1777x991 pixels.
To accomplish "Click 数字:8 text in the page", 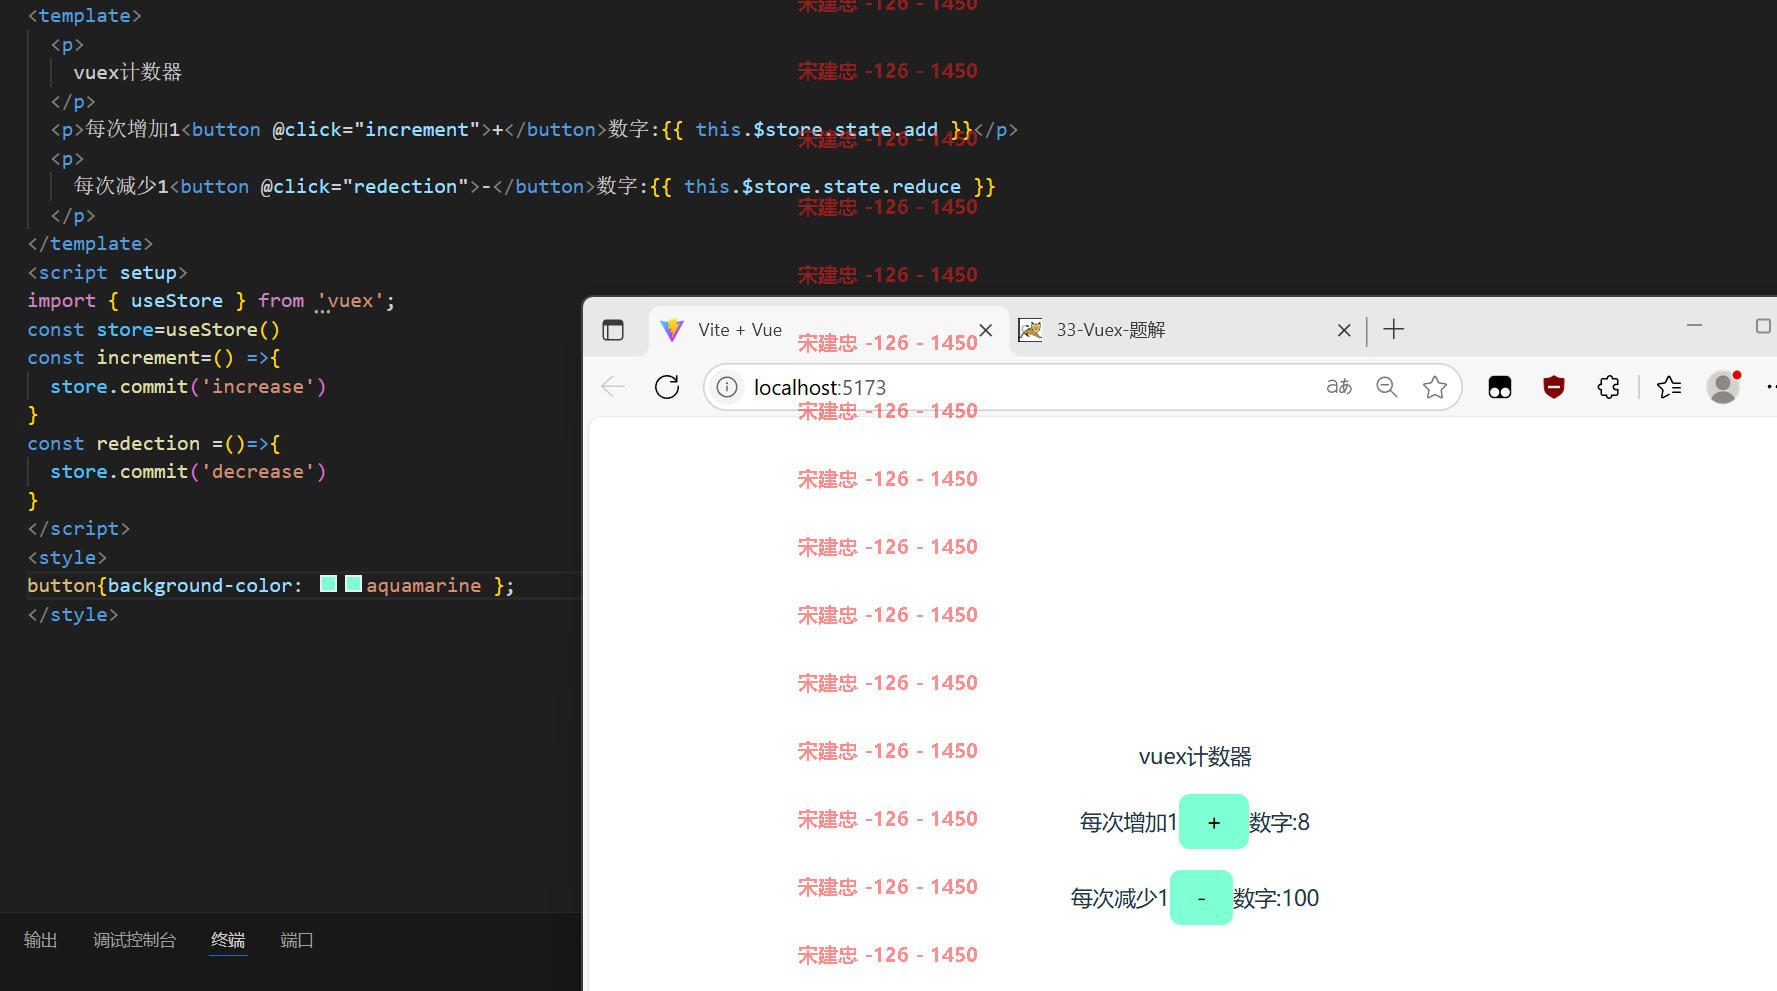I will coord(1279,822).
